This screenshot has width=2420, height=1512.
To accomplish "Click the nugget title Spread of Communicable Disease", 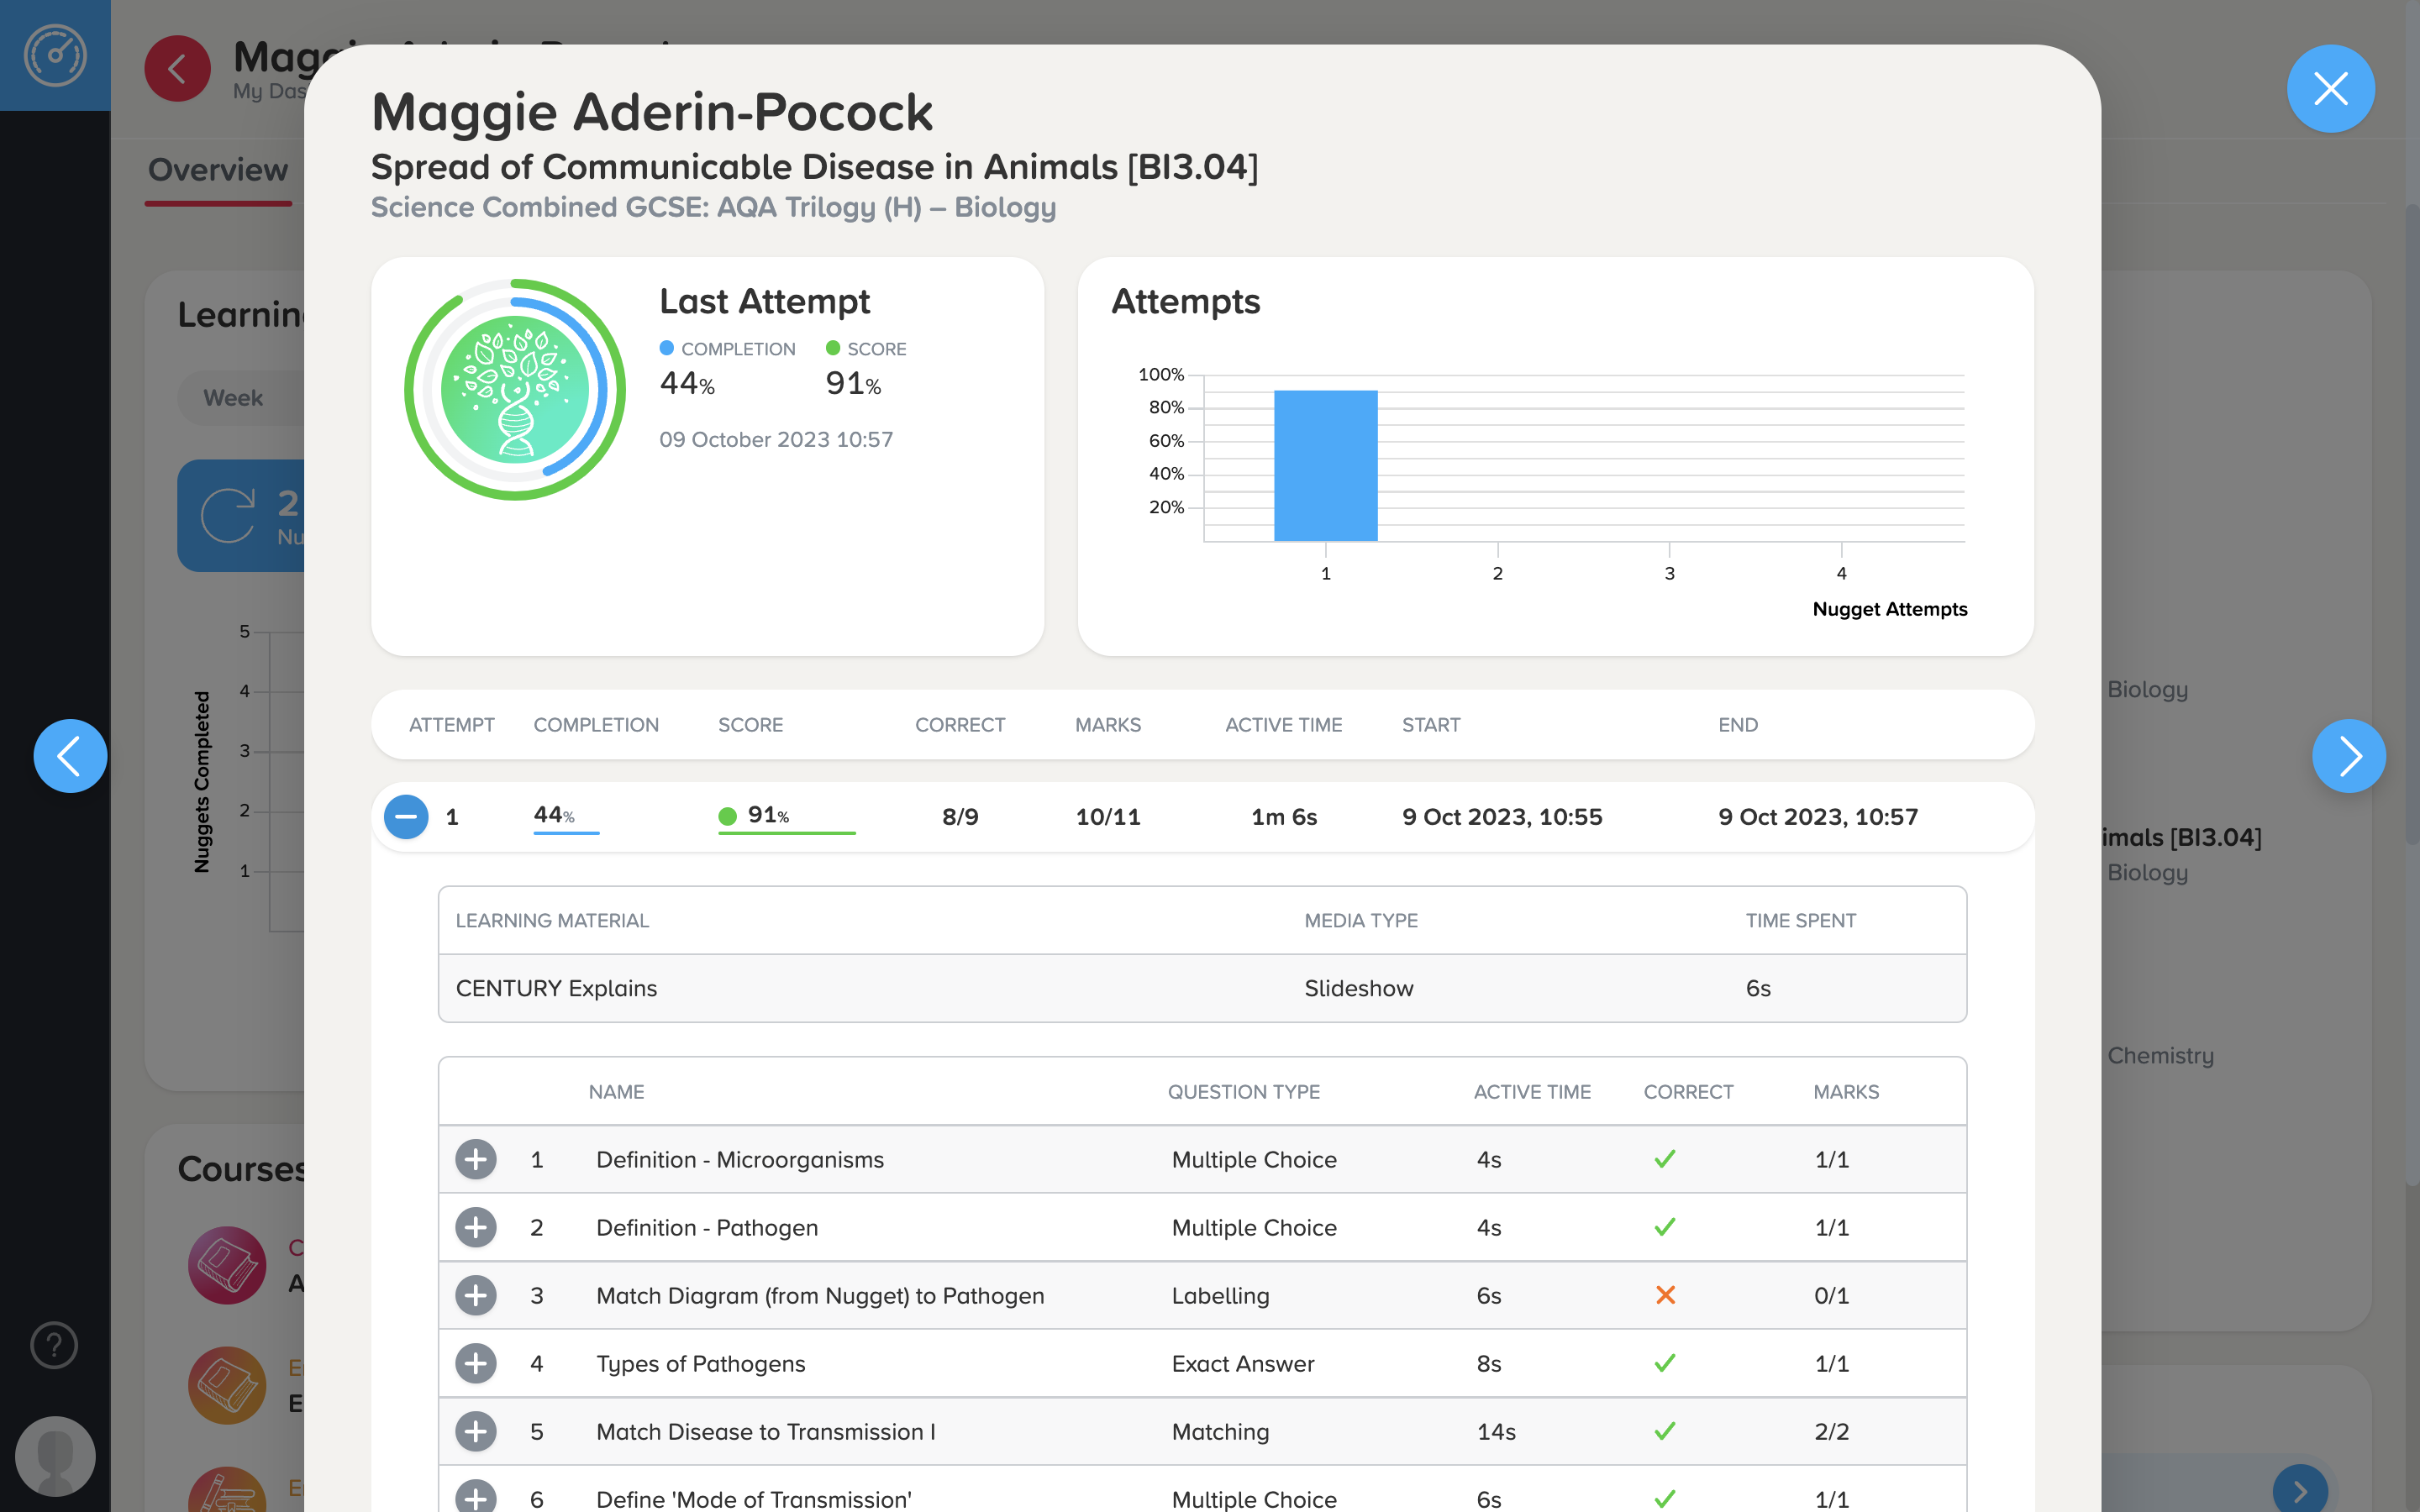I will pyautogui.click(x=814, y=167).
